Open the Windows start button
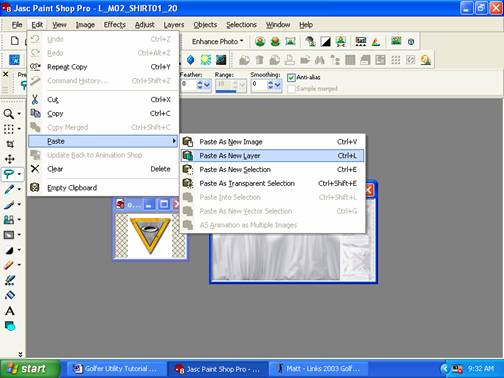This screenshot has width=504, height=378. pos(29,369)
